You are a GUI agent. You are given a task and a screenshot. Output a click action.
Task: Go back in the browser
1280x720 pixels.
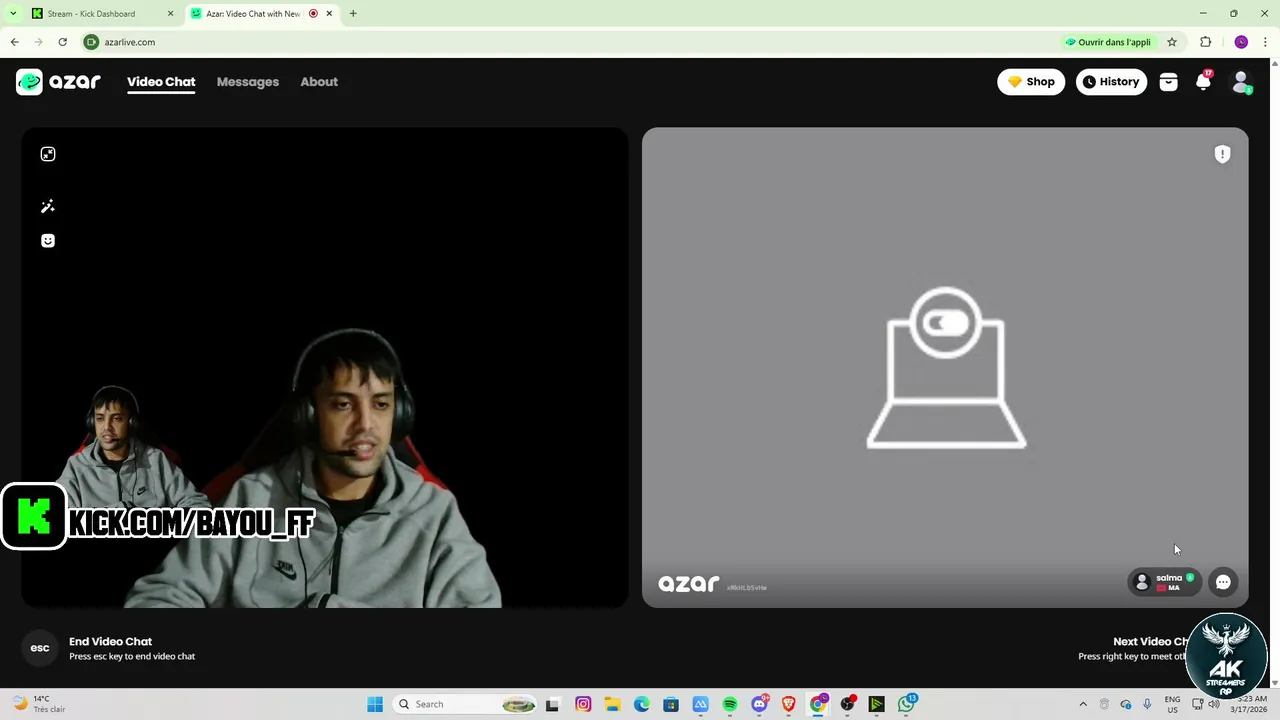coord(15,42)
